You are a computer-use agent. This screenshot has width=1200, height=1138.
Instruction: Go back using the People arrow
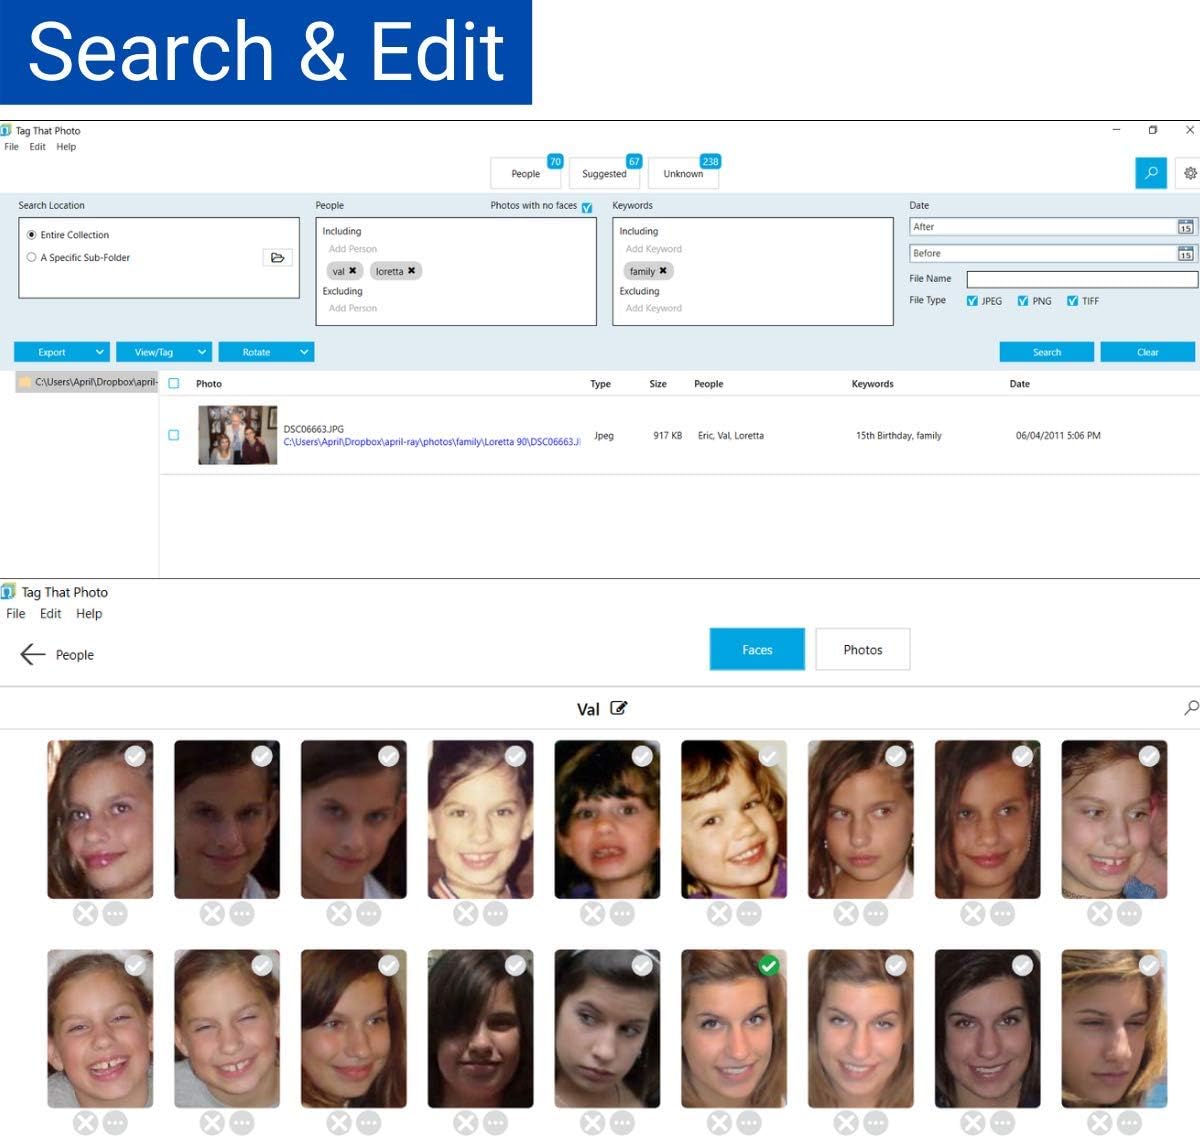33,654
